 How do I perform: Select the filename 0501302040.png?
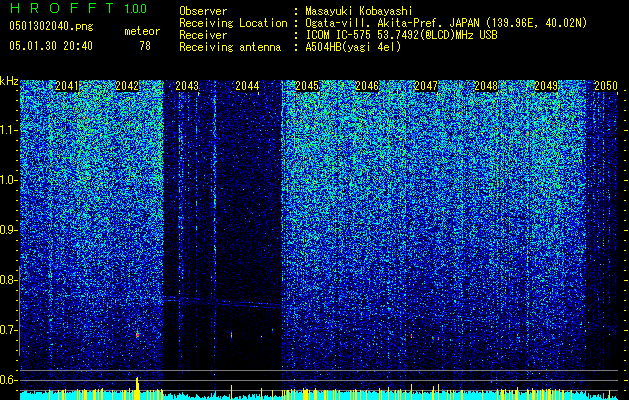click(x=51, y=26)
